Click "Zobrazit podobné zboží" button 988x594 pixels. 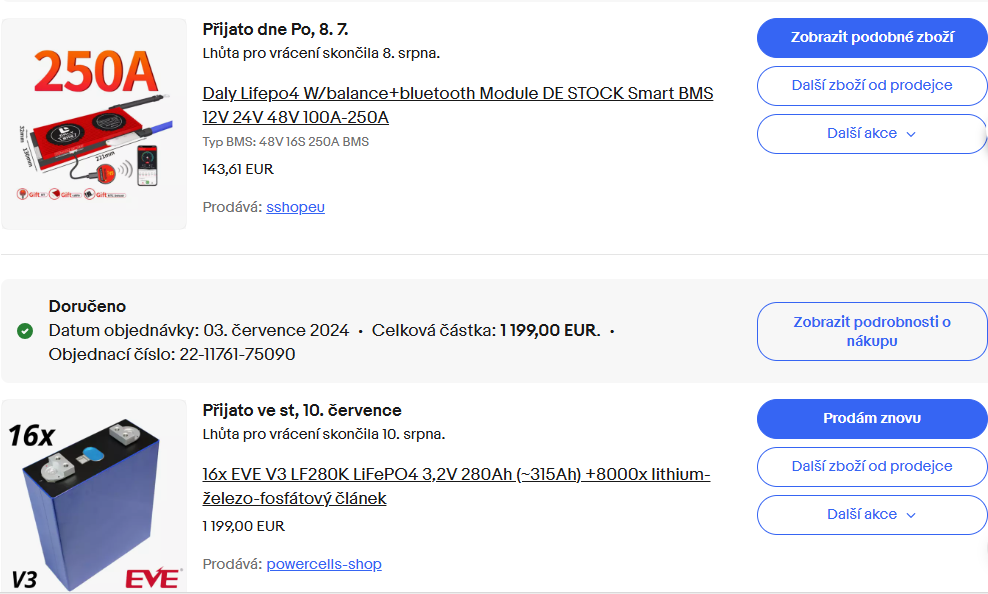pos(871,38)
